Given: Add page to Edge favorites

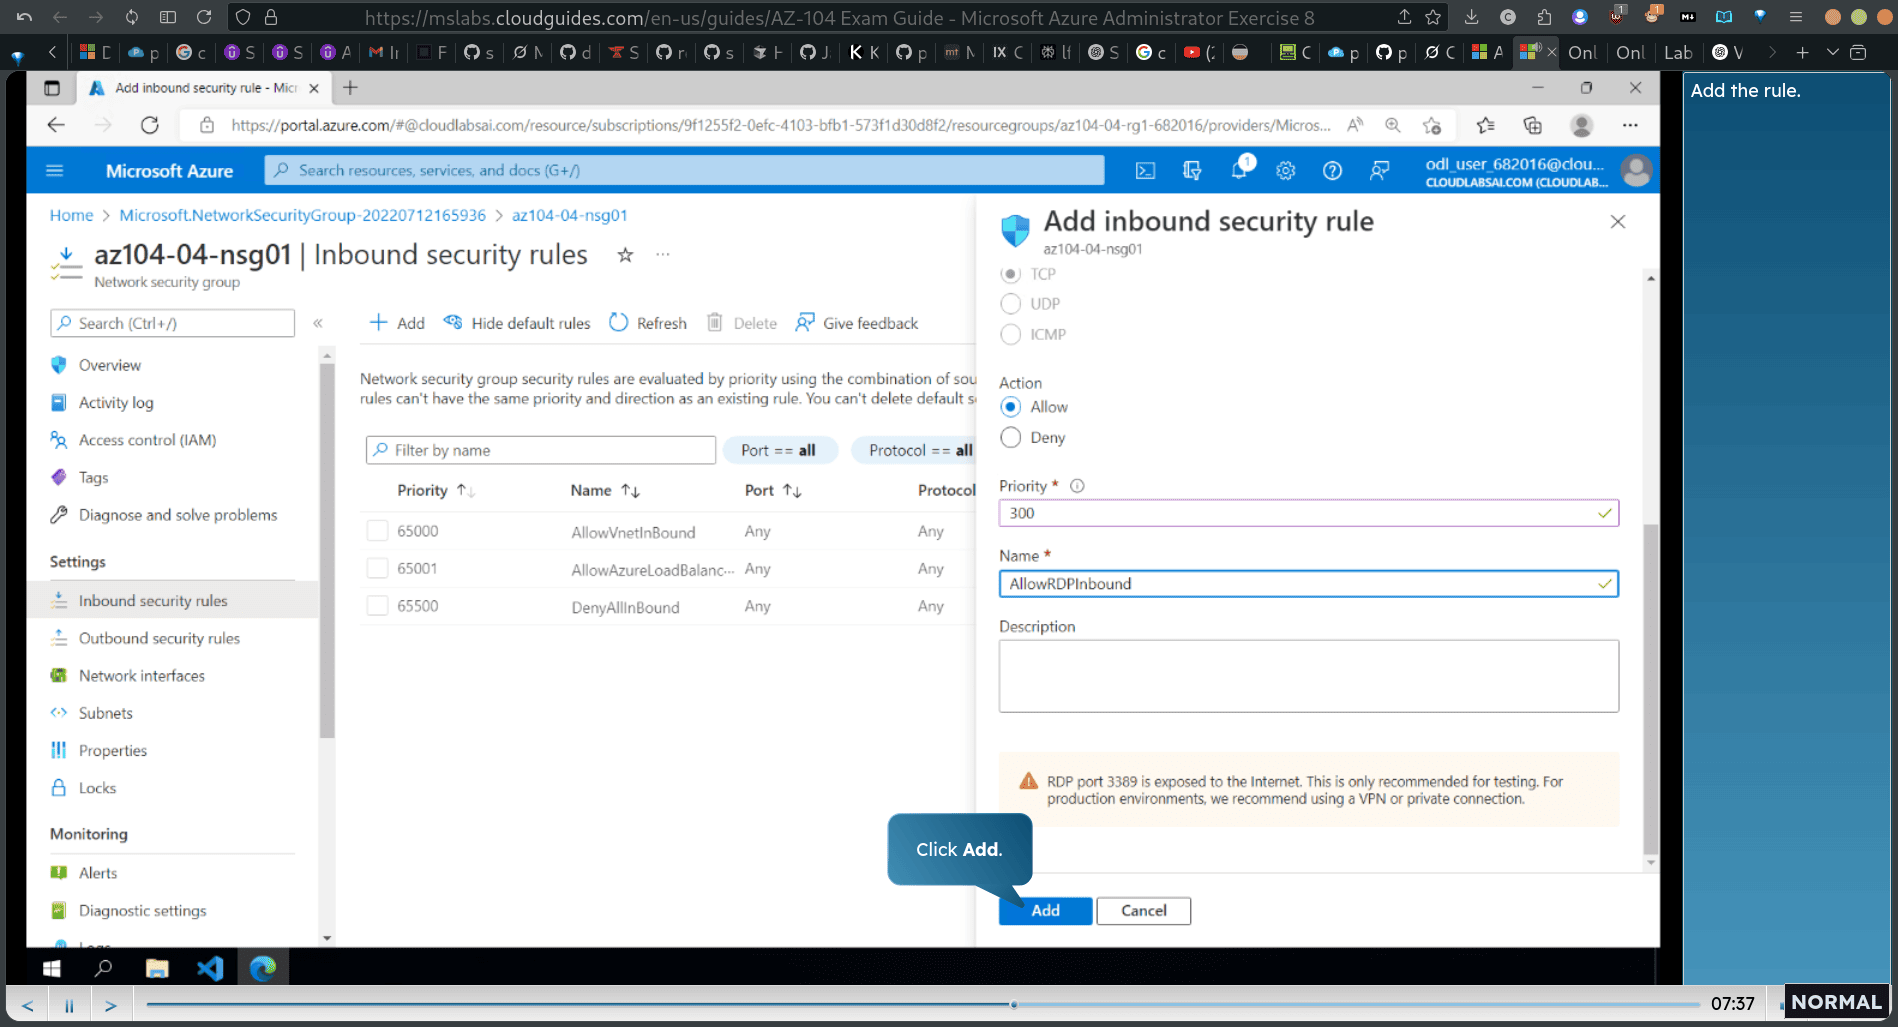Looking at the screenshot, I should [x=1432, y=125].
